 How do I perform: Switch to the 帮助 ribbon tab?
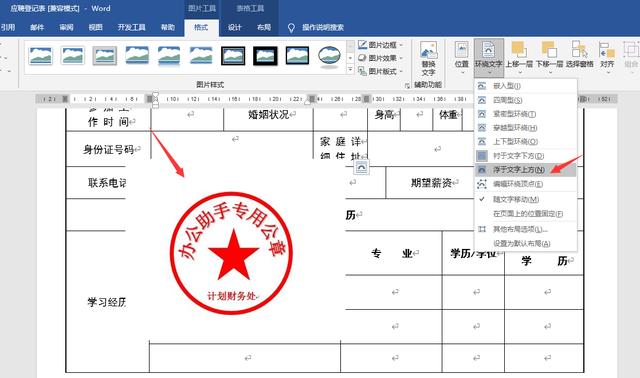pos(168,27)
